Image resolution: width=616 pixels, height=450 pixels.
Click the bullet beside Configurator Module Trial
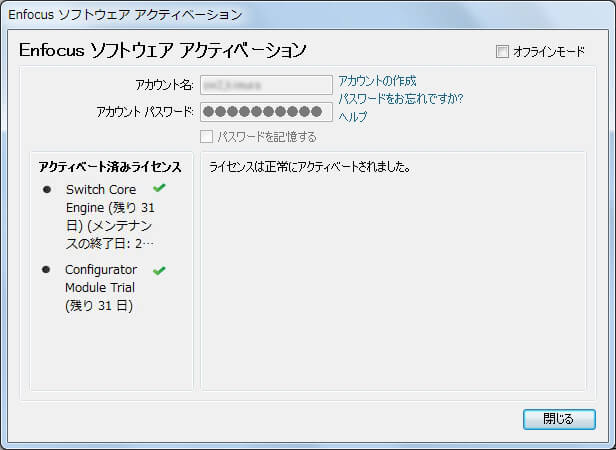tap(46, 270)
